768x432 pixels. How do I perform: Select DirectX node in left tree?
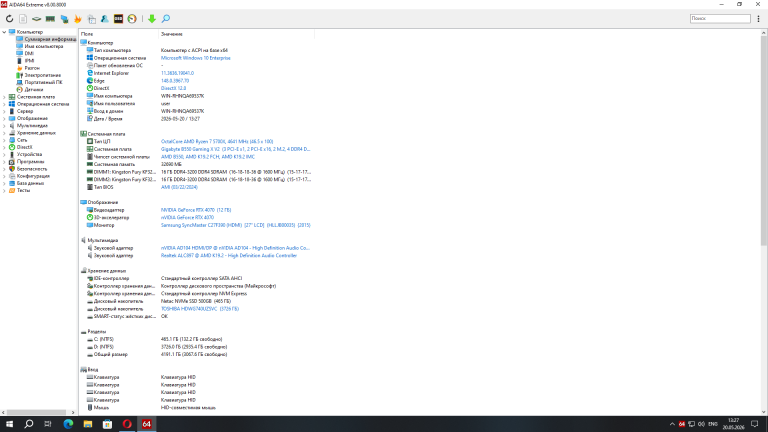click(24, 147)
